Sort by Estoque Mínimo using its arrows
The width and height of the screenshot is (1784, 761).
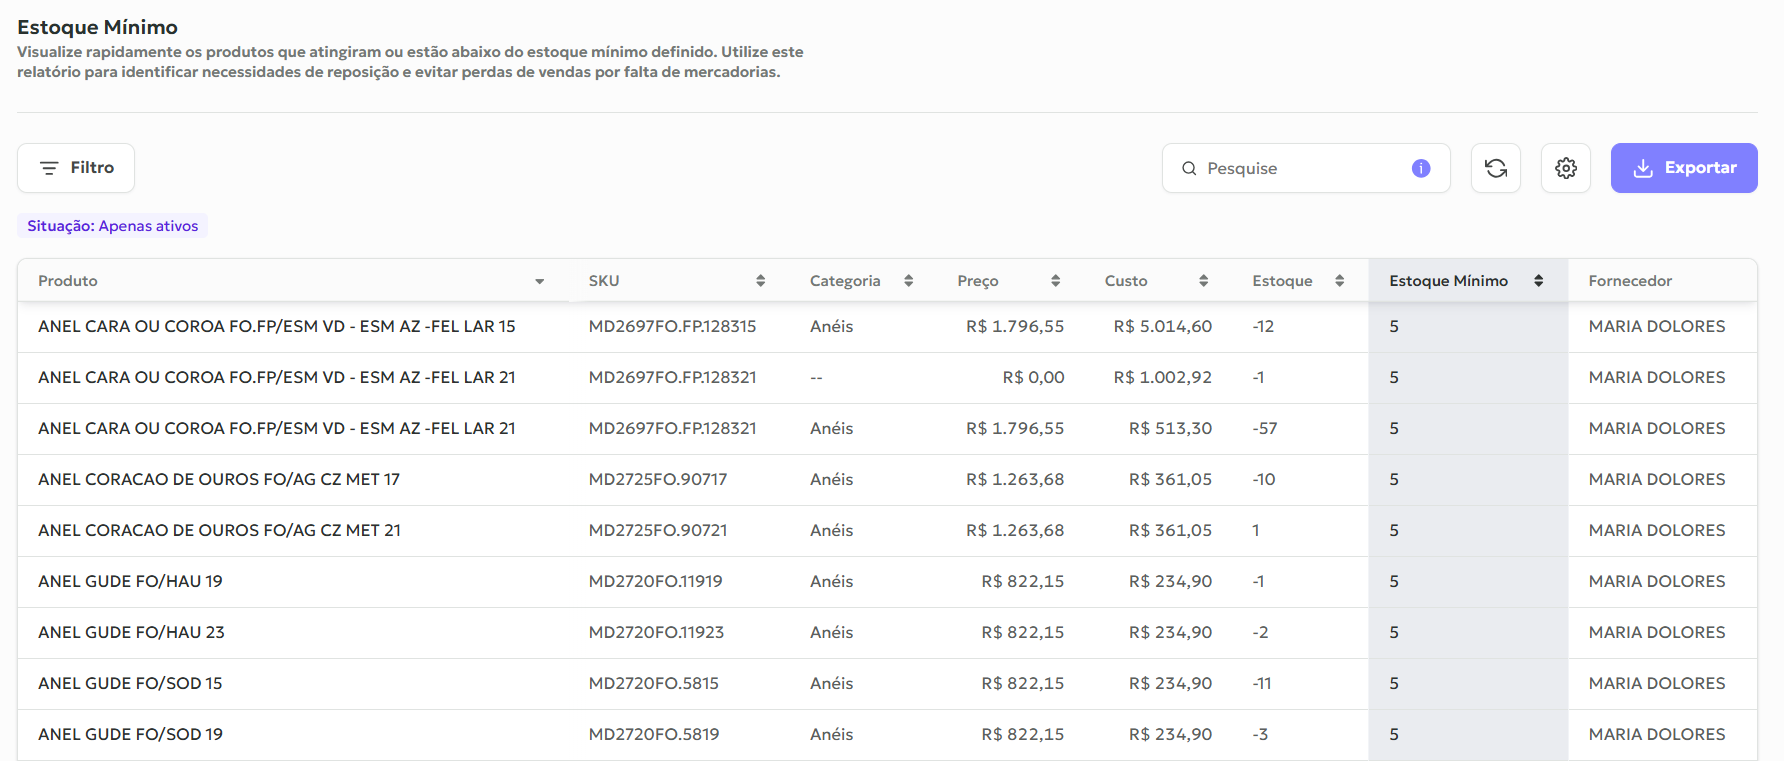1539,281
